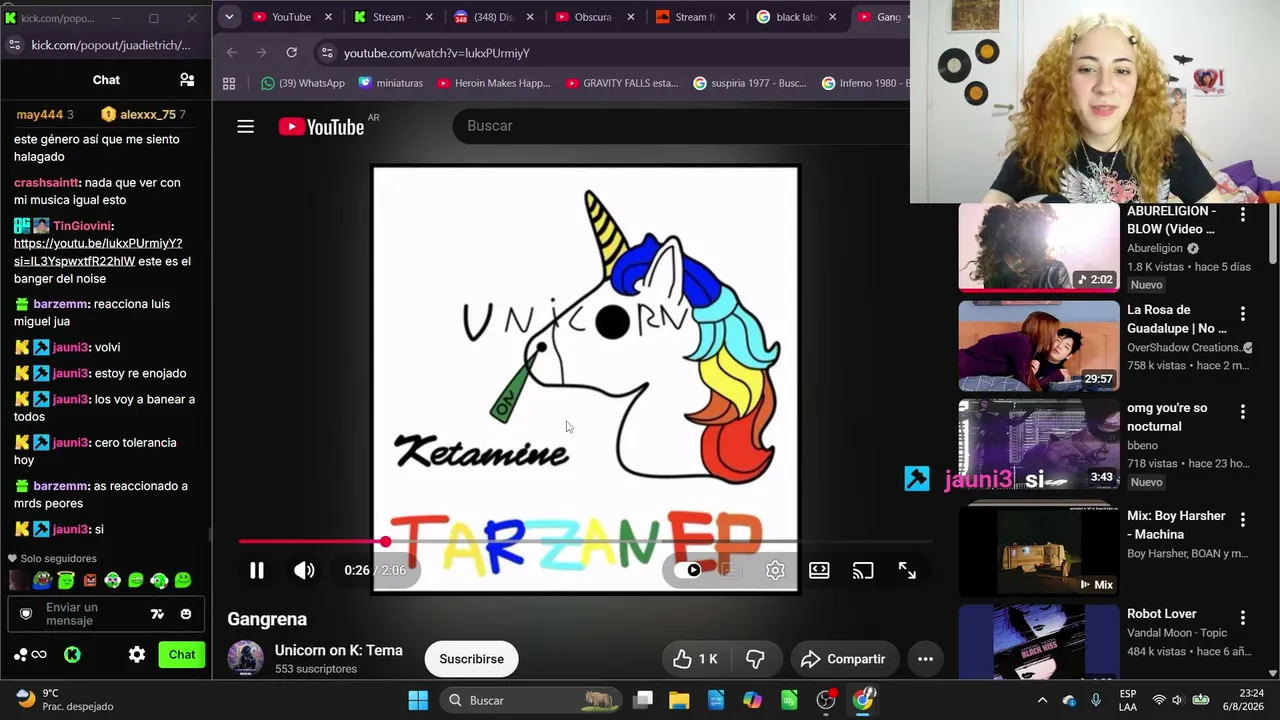
Task: Open options for ABURELIGION - BLOW video
Action: click(1243, 215)
